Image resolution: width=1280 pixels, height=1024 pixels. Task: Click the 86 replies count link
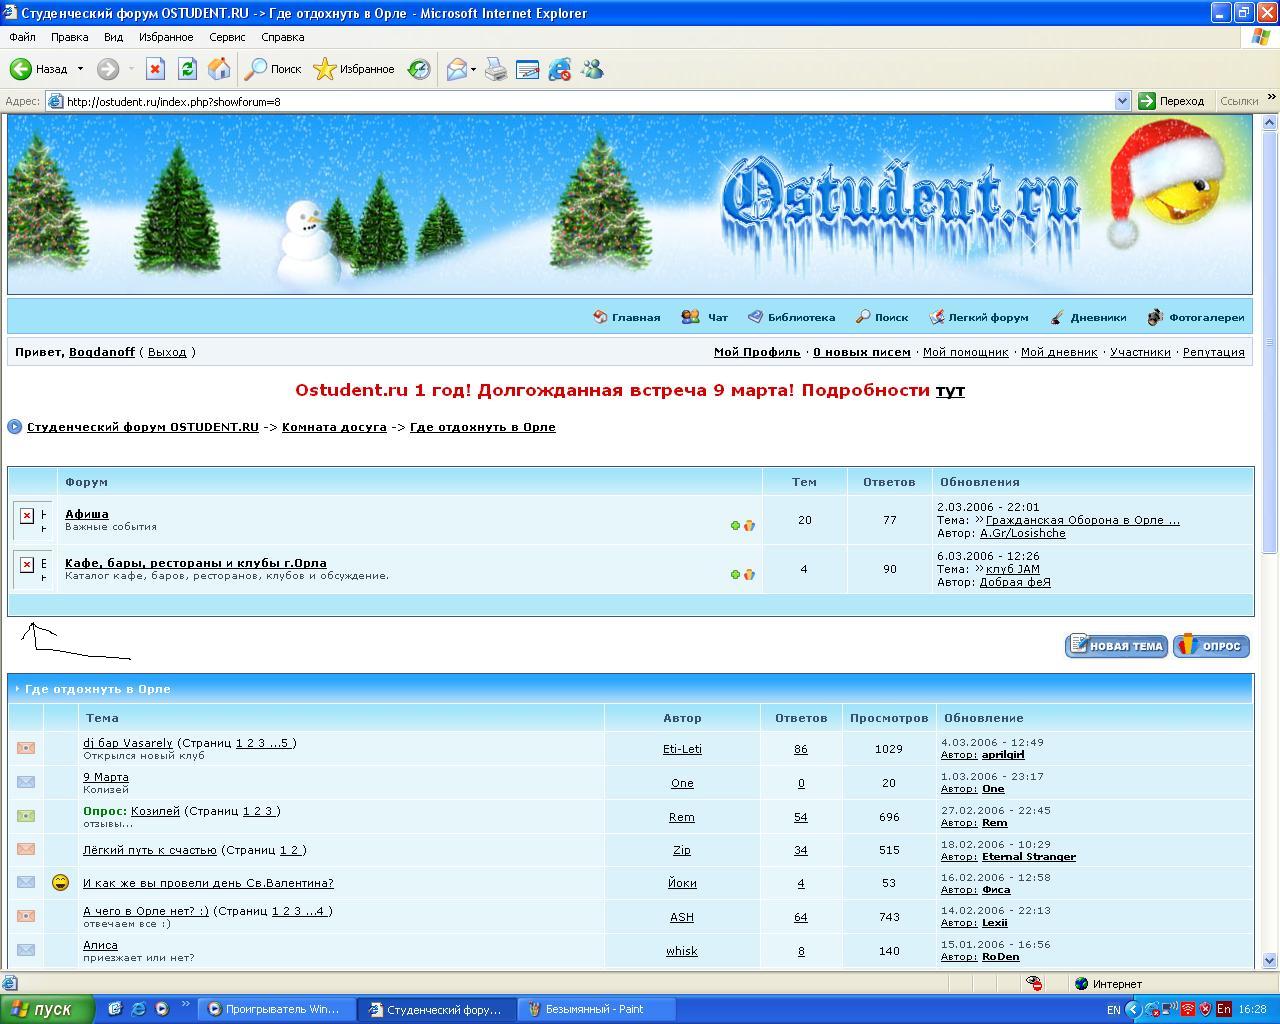point(800,749)
